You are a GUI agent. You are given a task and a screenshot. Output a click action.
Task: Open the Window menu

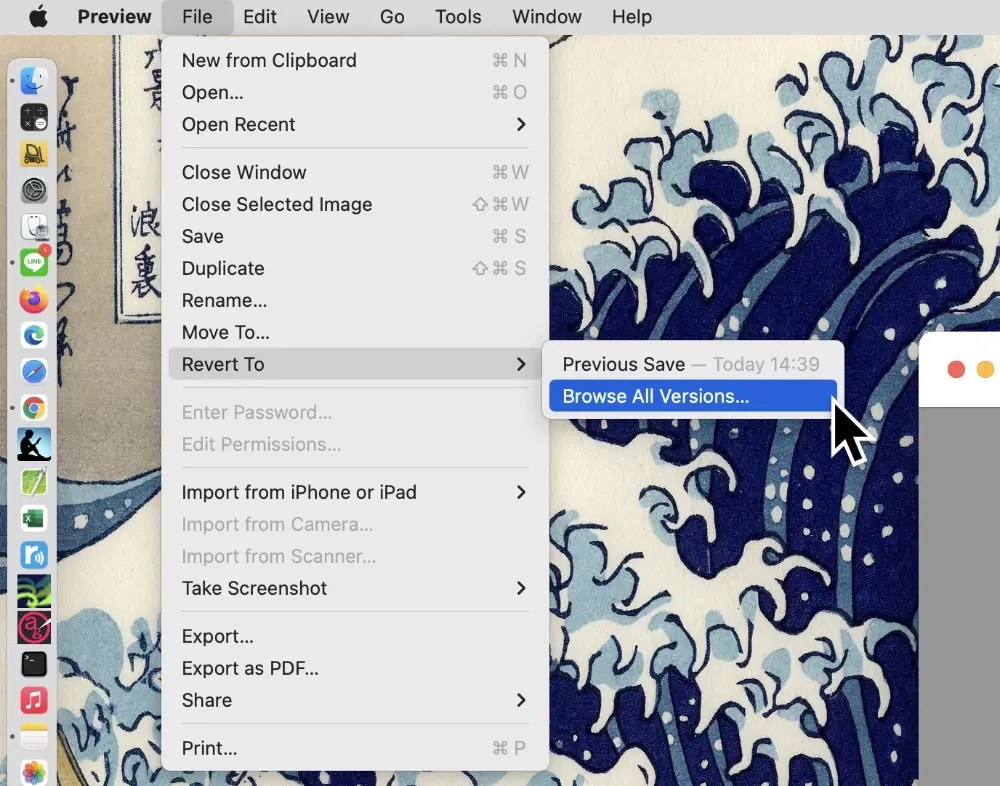(547, 17)
